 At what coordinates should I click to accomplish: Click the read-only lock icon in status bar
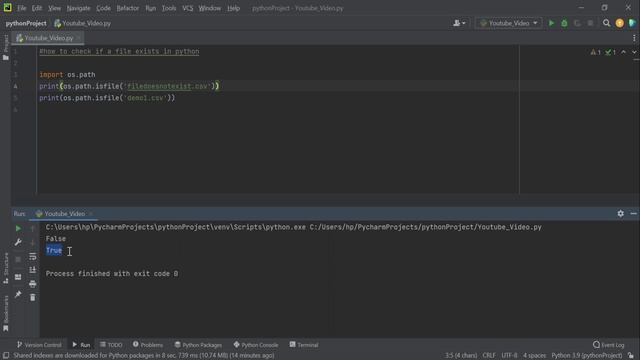(631, 356)
